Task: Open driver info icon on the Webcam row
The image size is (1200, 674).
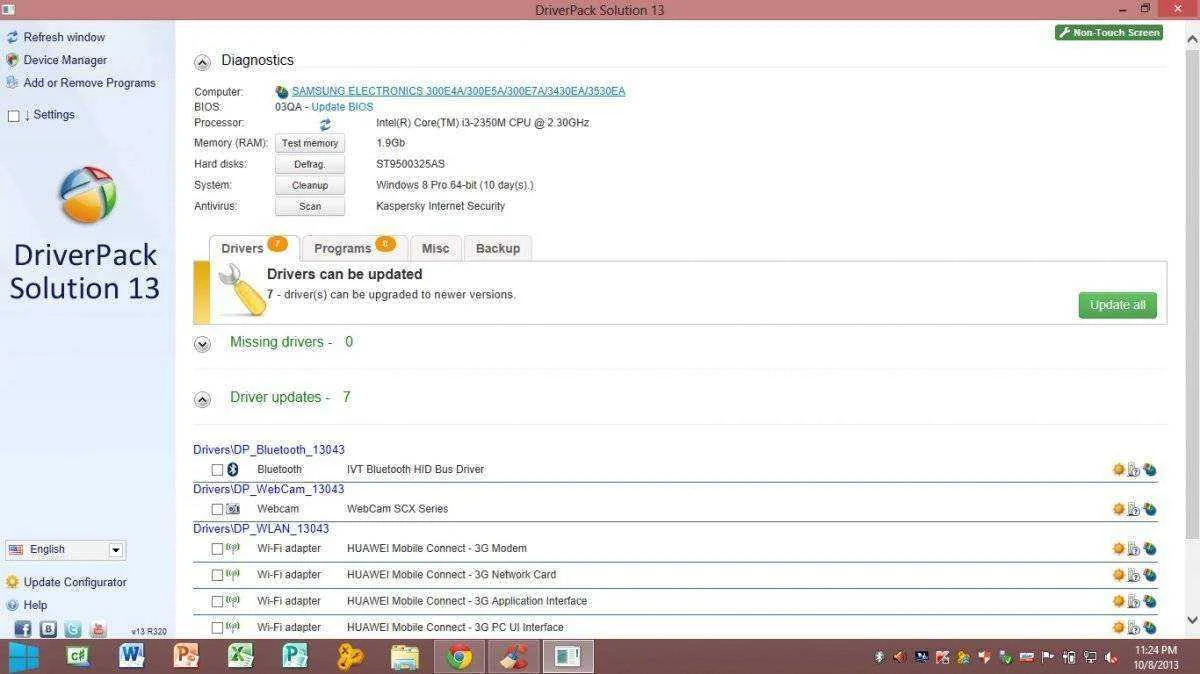Action: pos(1134,509)
